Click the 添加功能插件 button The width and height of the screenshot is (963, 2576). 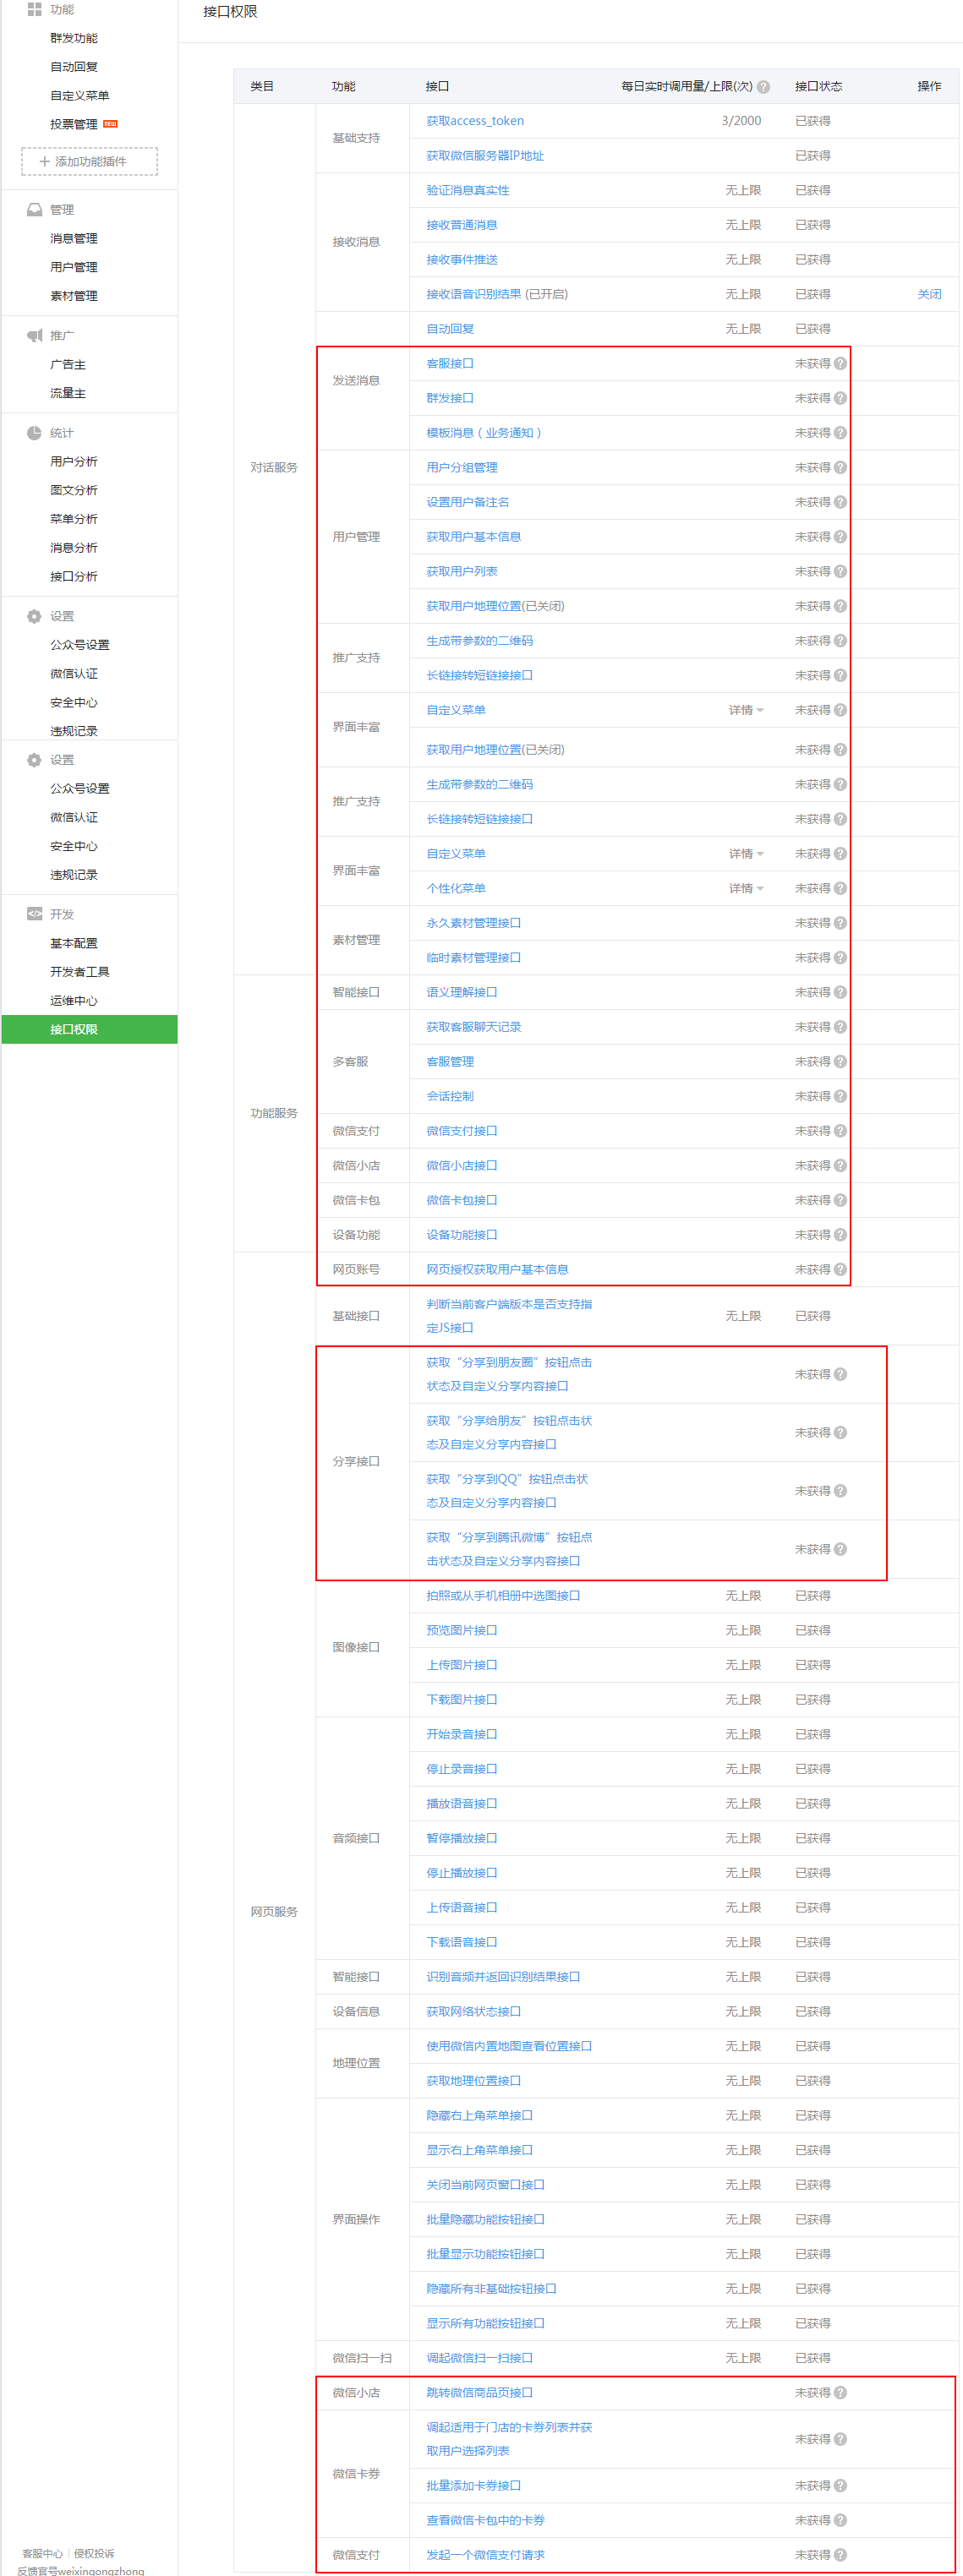pyautogui.click(x=89, y=161)
